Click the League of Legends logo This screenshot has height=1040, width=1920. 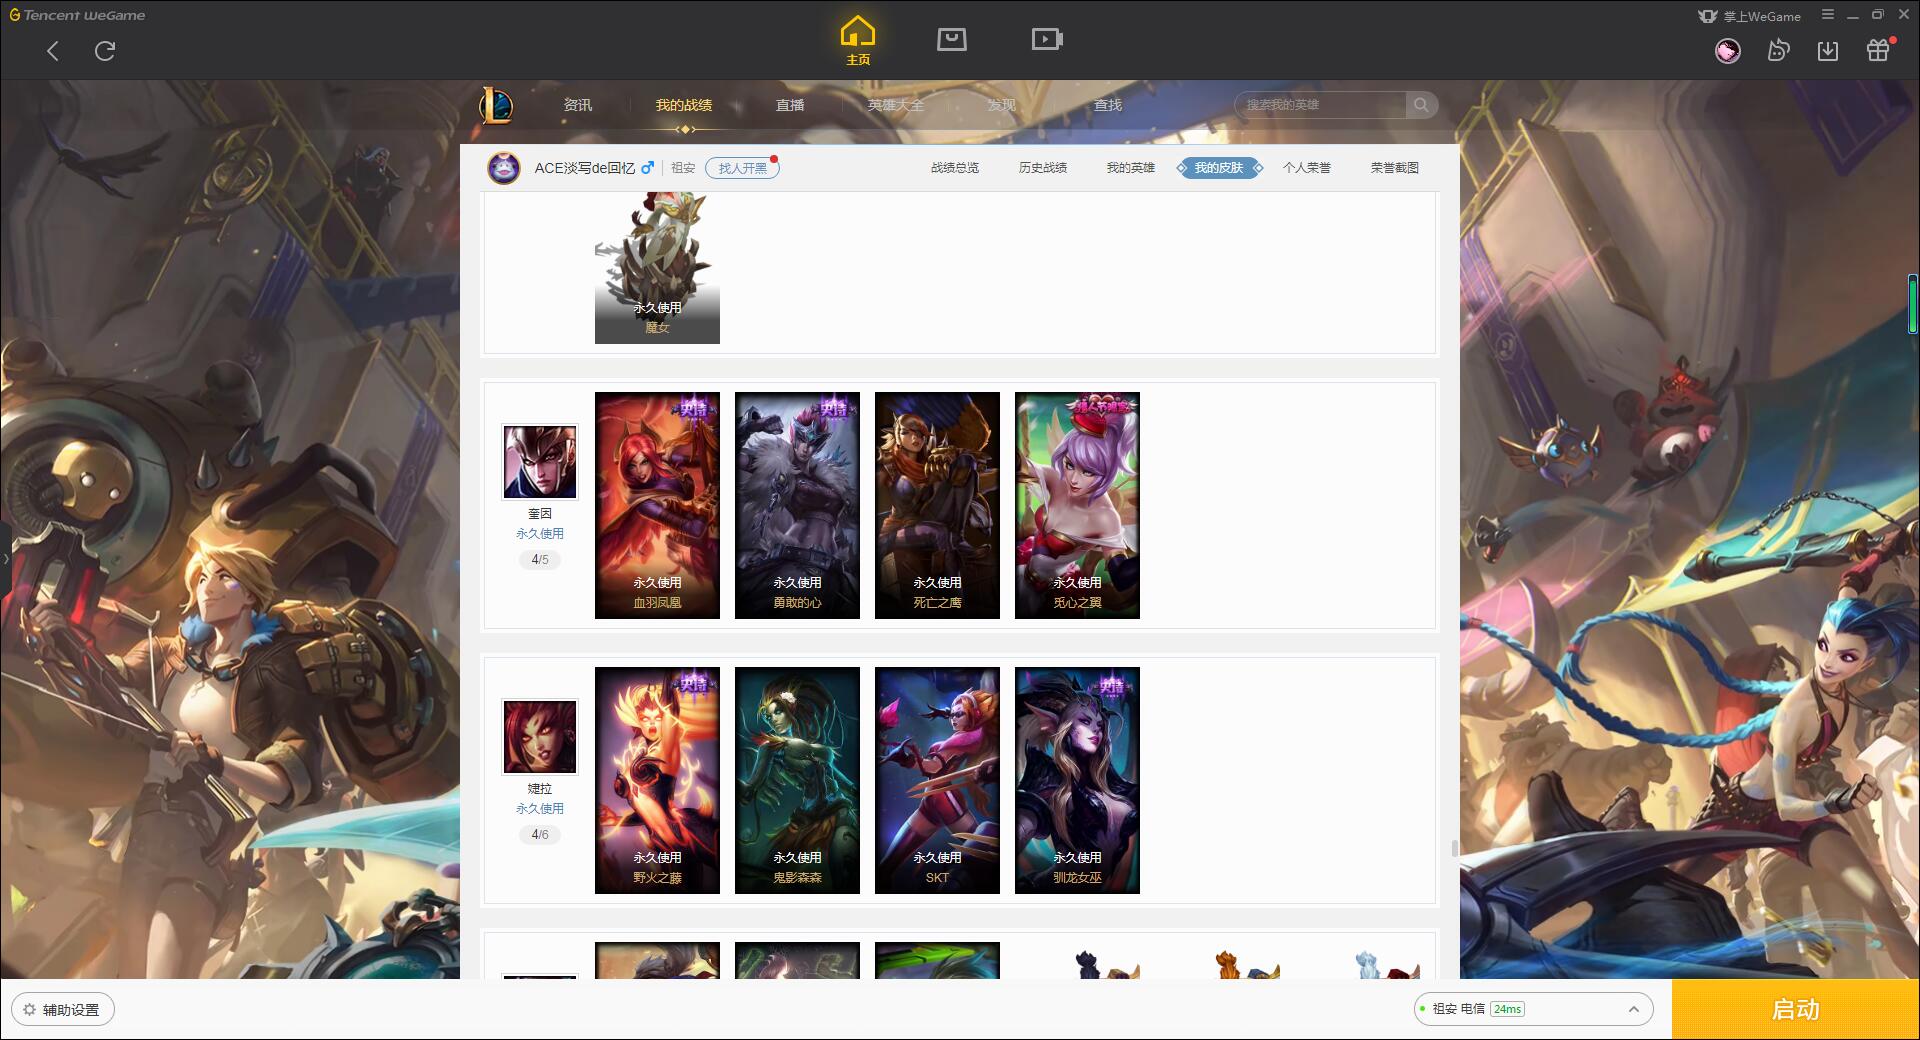[x=497, y=105]
